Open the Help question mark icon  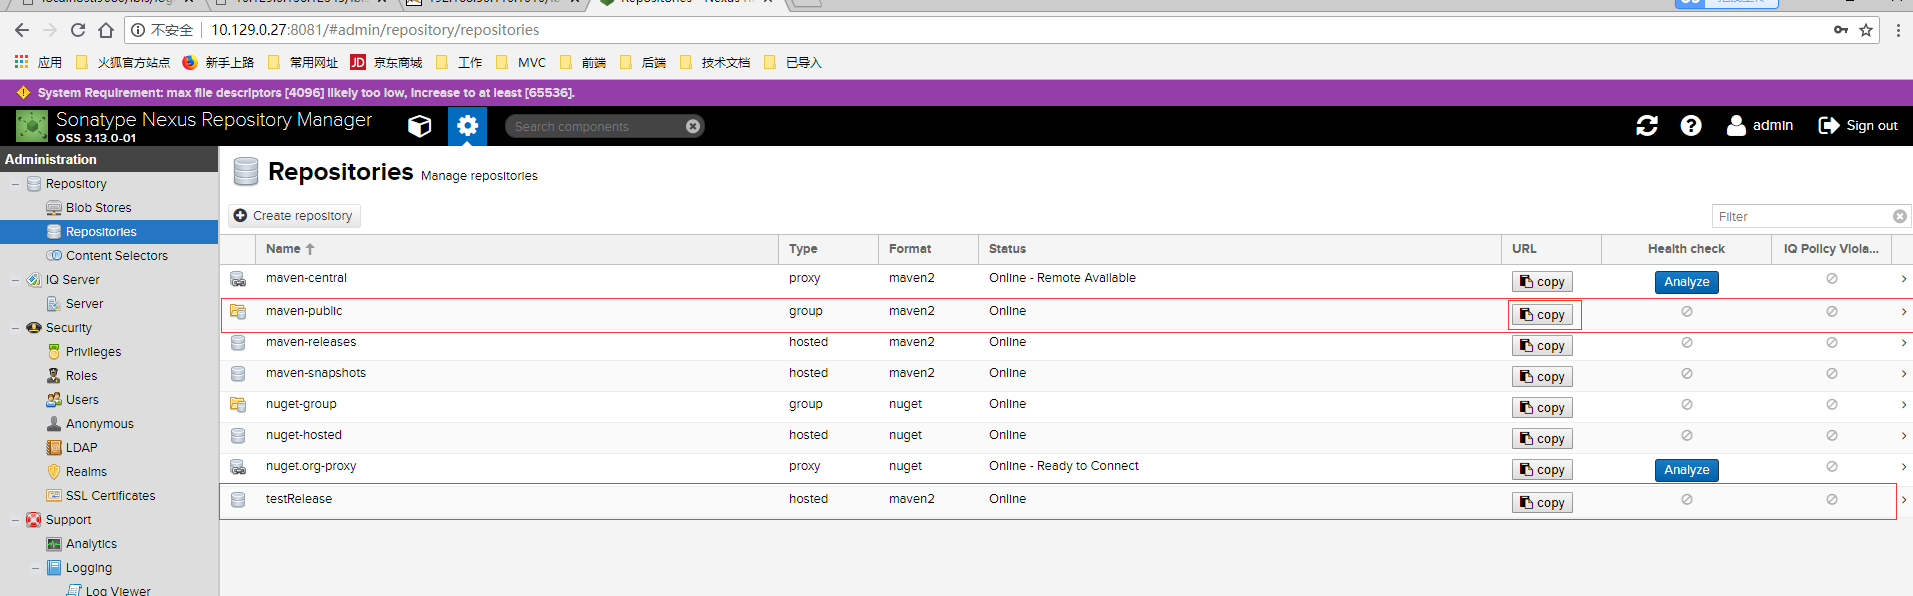pyautogui.click(x=1691, y=125)
